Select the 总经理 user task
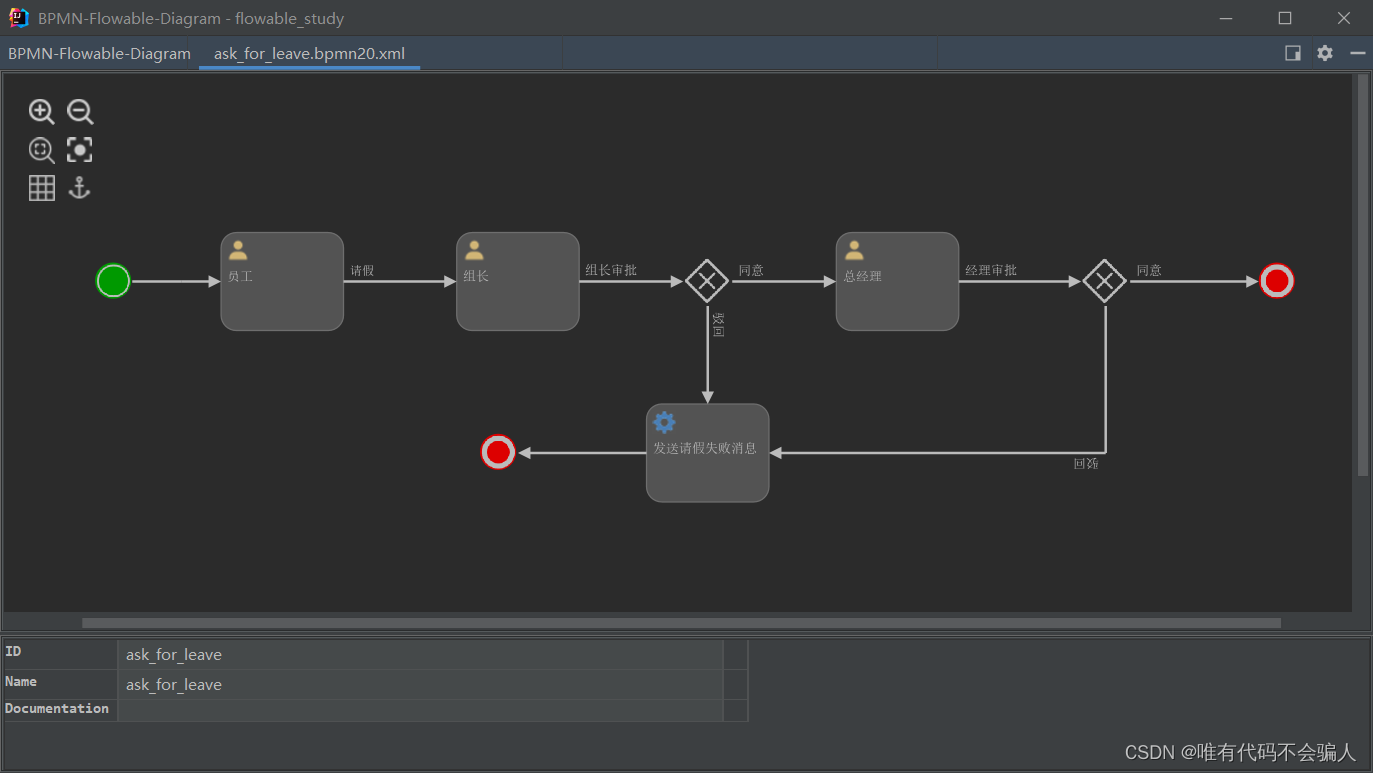 coord(897,281)
